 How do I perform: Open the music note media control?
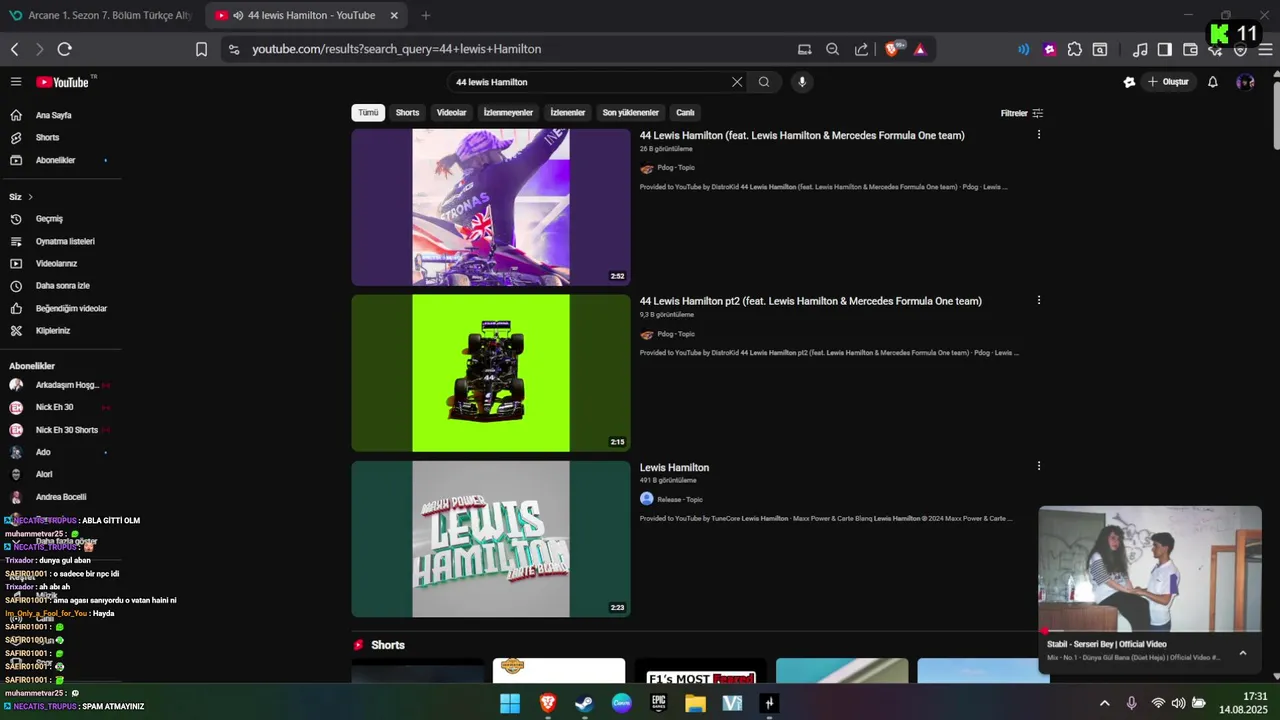[1139, 49]
